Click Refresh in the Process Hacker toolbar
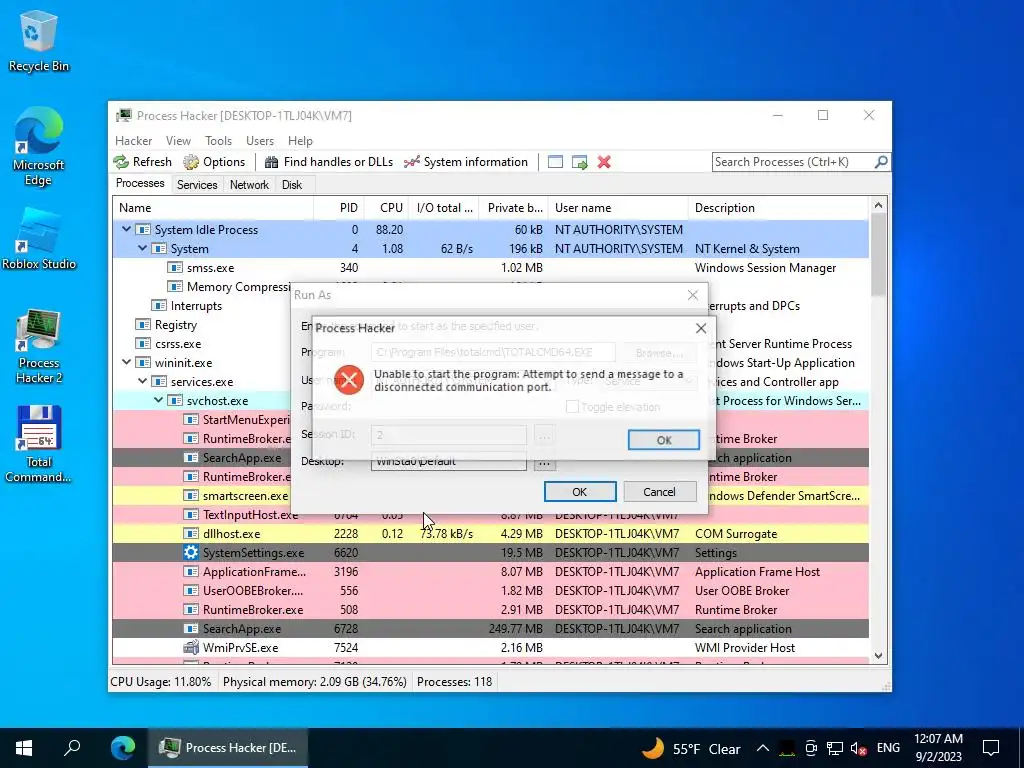Screen dimensions: 1024x768 click(x=142, y=162)
